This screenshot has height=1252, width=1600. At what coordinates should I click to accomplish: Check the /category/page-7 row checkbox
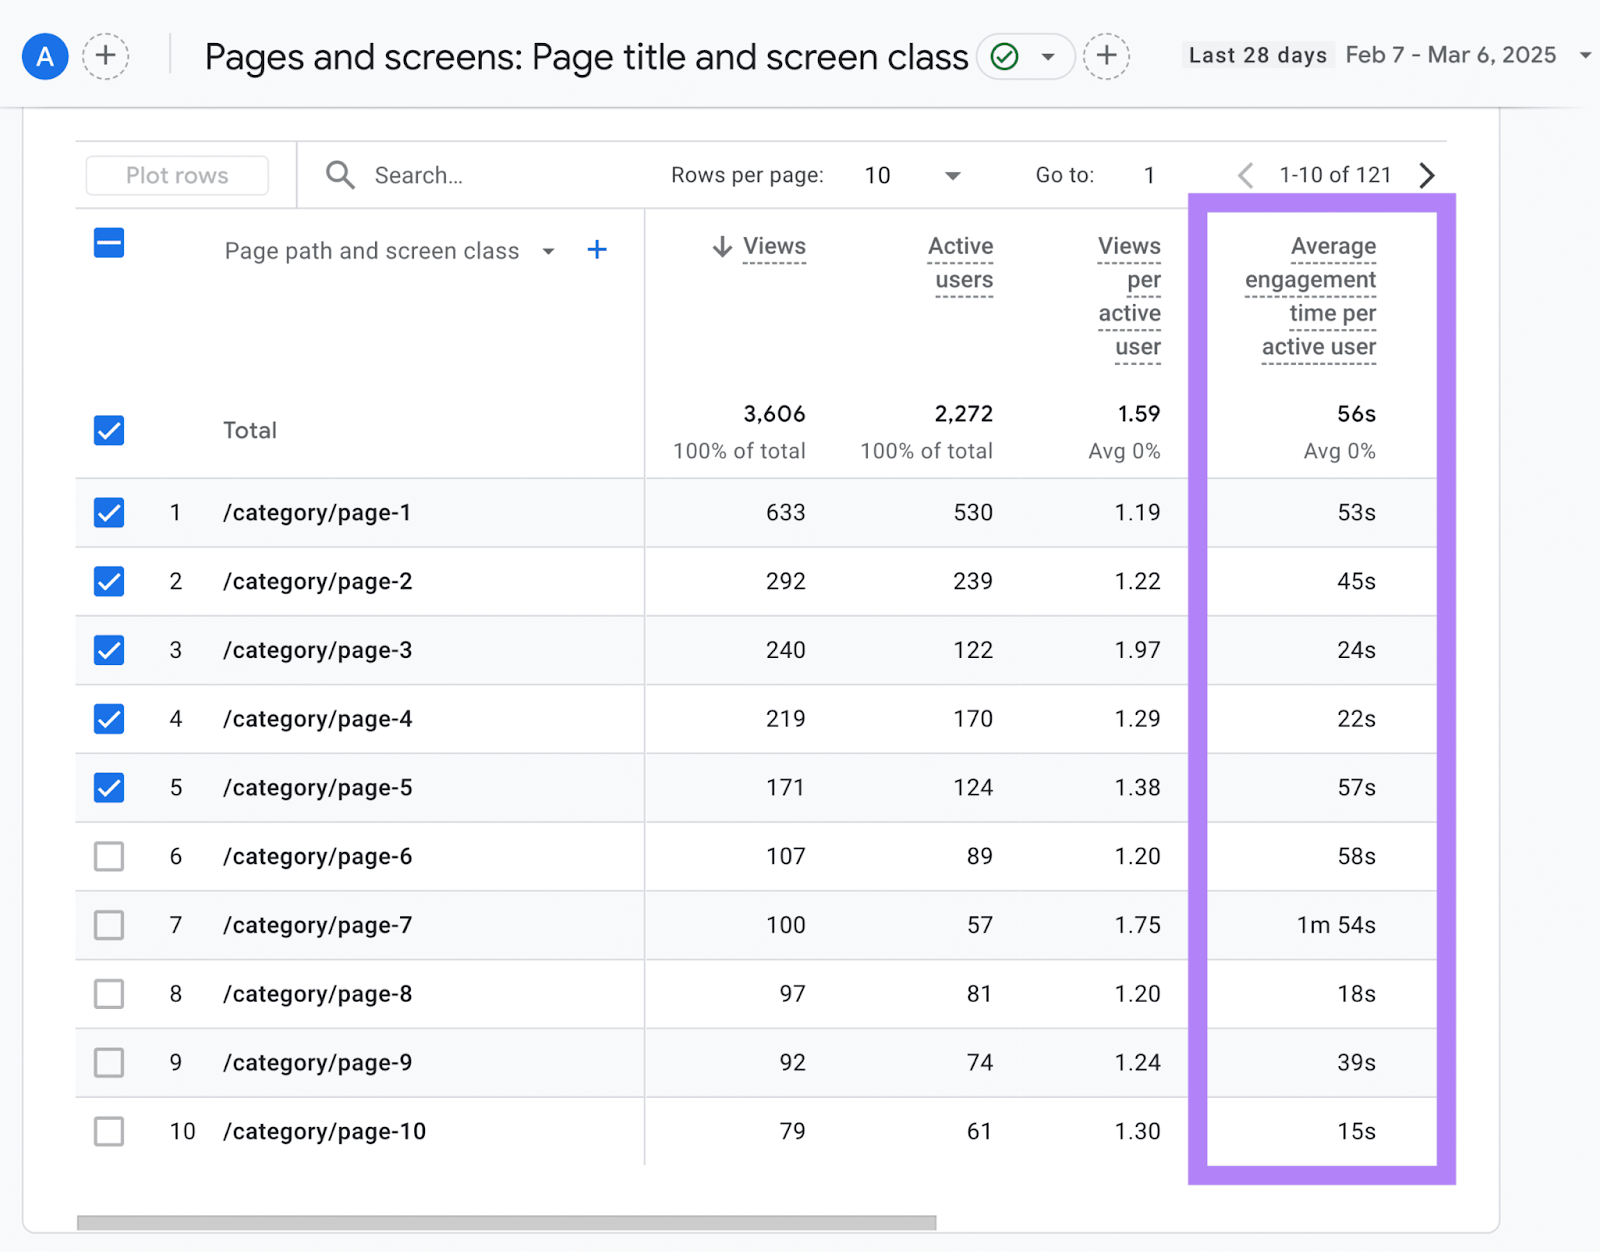coord(108,925)
